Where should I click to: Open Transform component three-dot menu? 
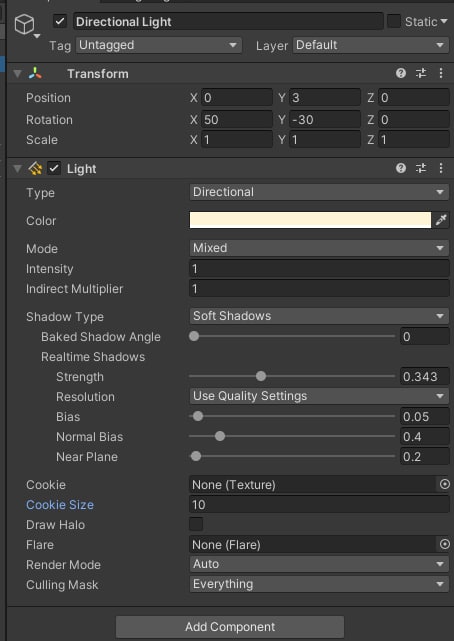441,73
